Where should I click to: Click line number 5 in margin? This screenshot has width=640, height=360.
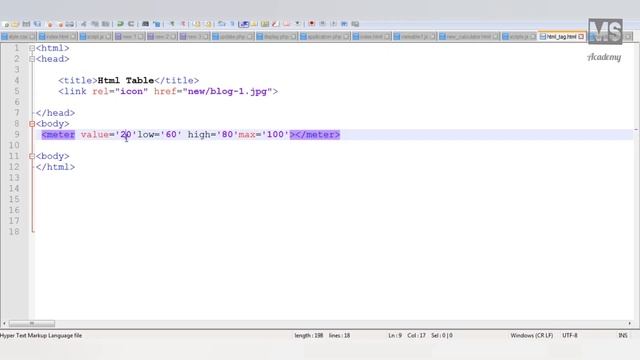point(17,91)
